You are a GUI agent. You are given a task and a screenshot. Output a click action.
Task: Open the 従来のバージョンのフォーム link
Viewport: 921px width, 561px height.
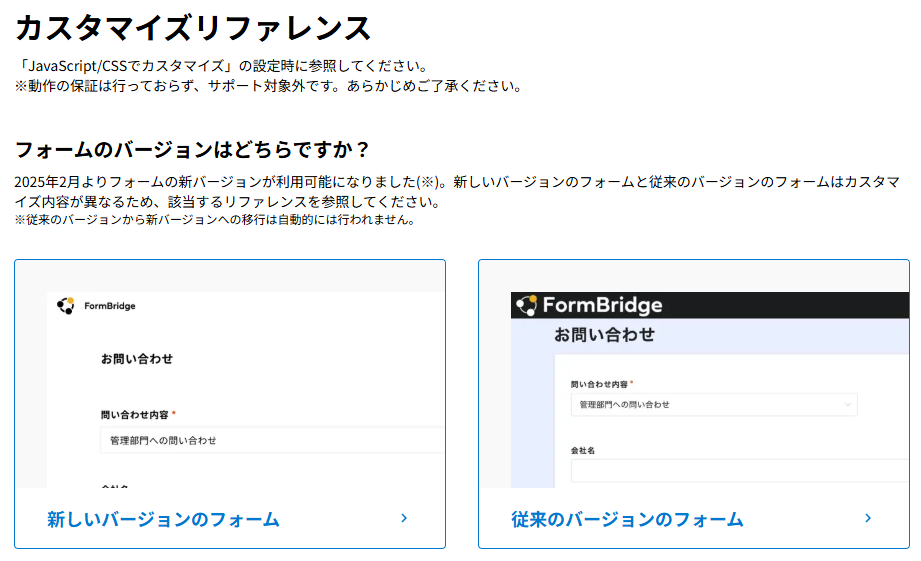627,519
